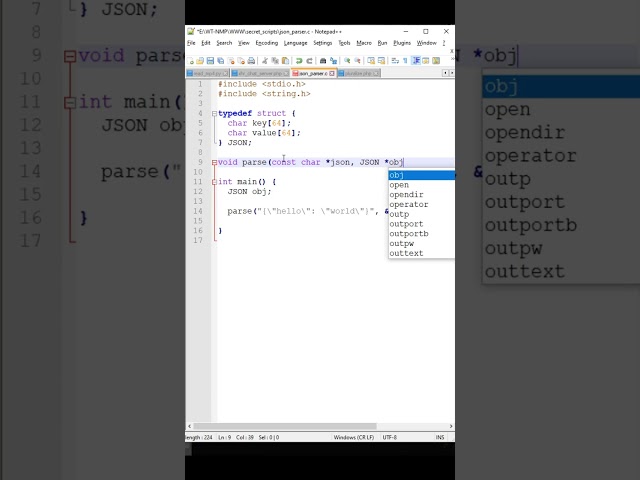
Task: Click the Replace toolbar icon
Action: pyautogui.click(x=333, y=61)
